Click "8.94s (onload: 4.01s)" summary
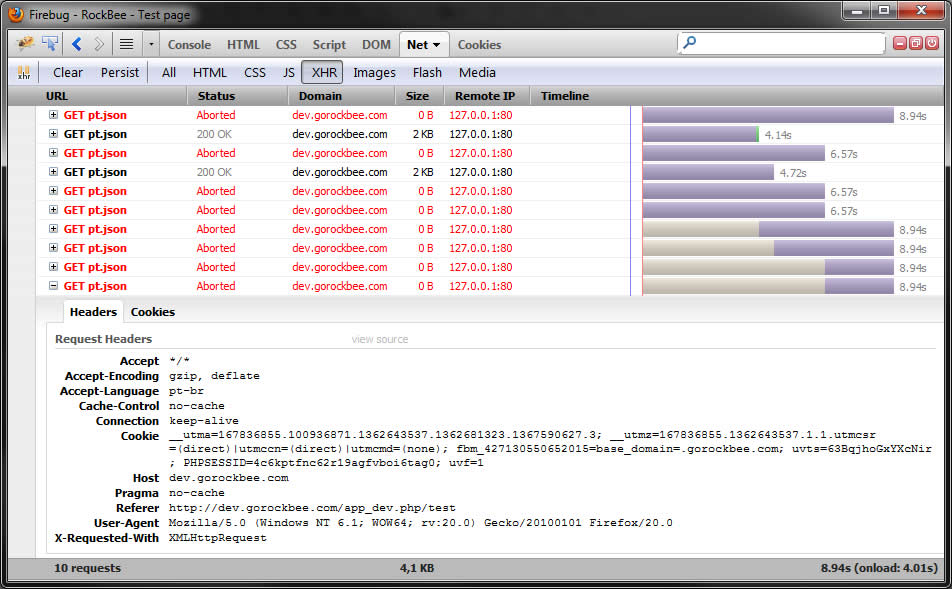Viewport: 952px width, 589px height. click(x=879, y=568)
